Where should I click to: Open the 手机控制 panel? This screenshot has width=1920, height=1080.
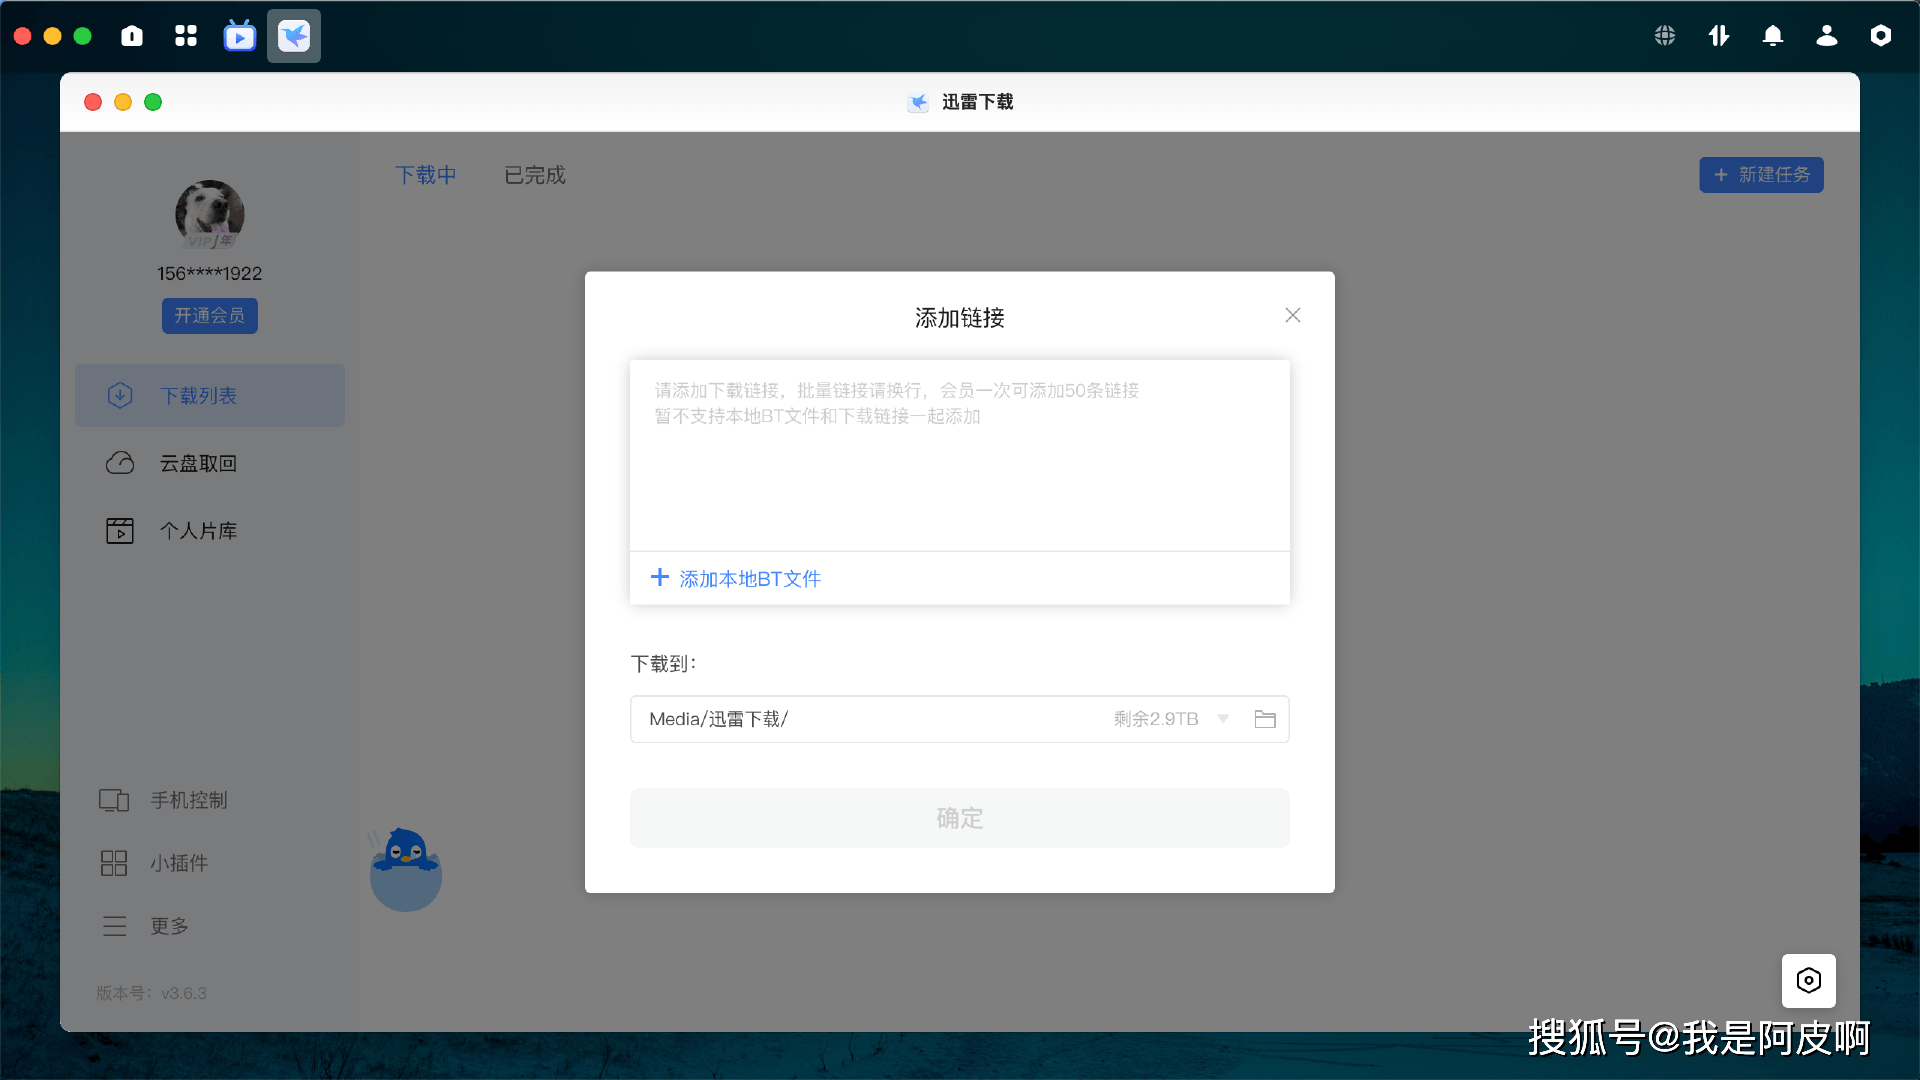188,800
